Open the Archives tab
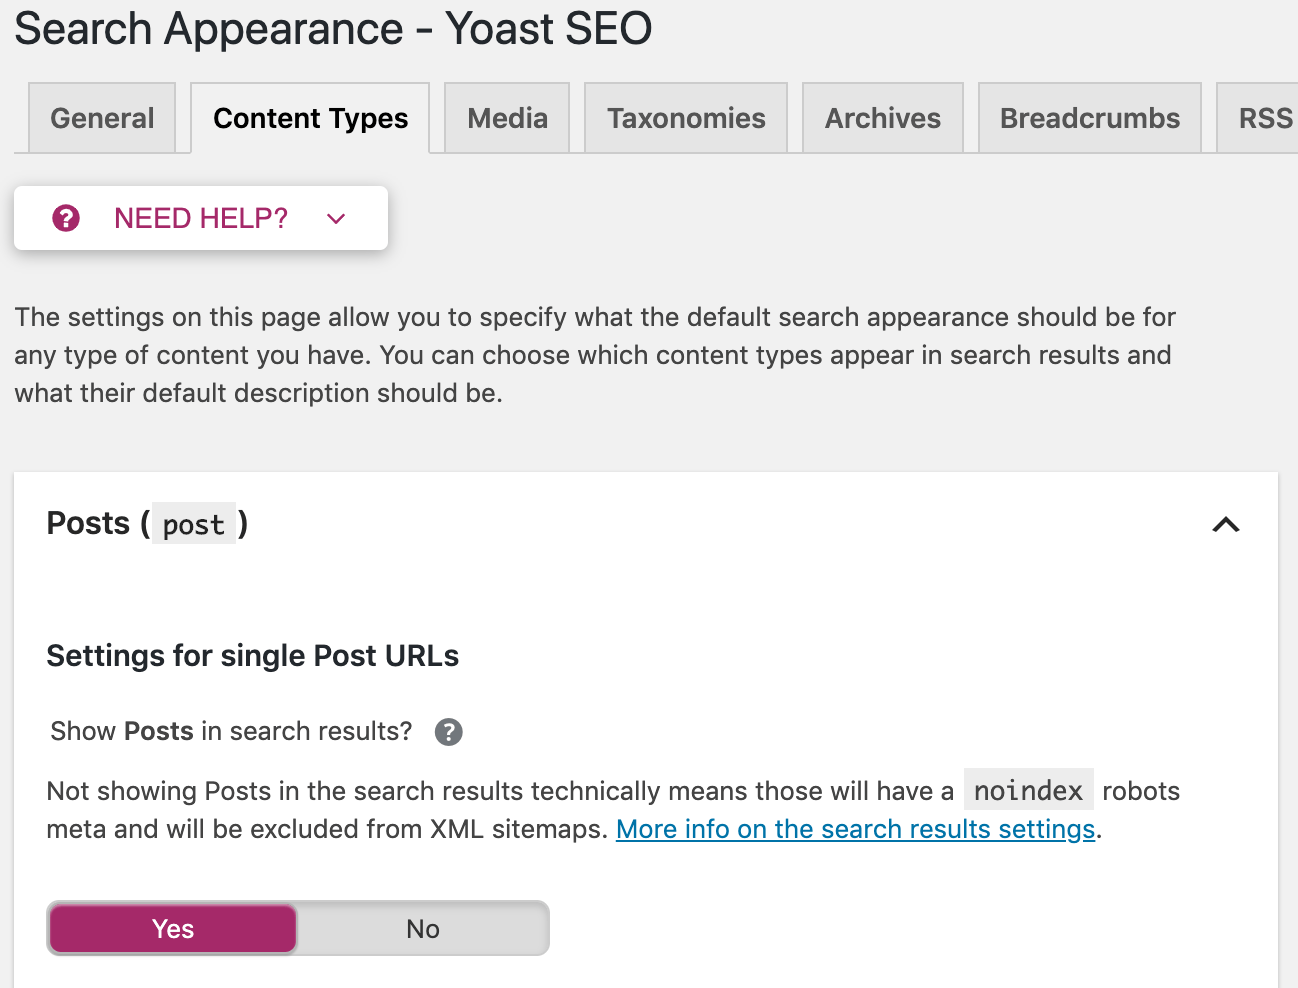1298x988 pixels. (882, 118)
